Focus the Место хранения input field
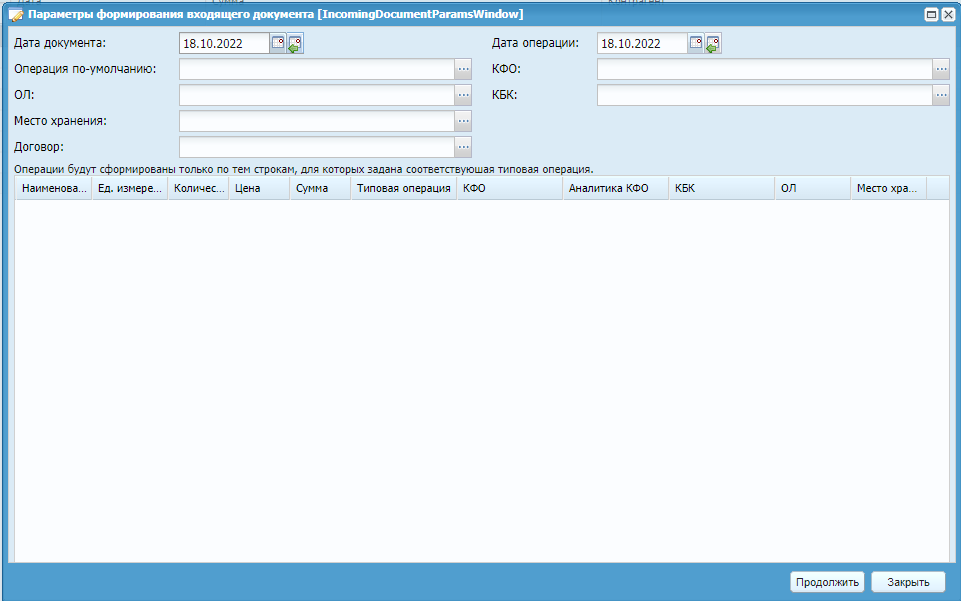 317,121
